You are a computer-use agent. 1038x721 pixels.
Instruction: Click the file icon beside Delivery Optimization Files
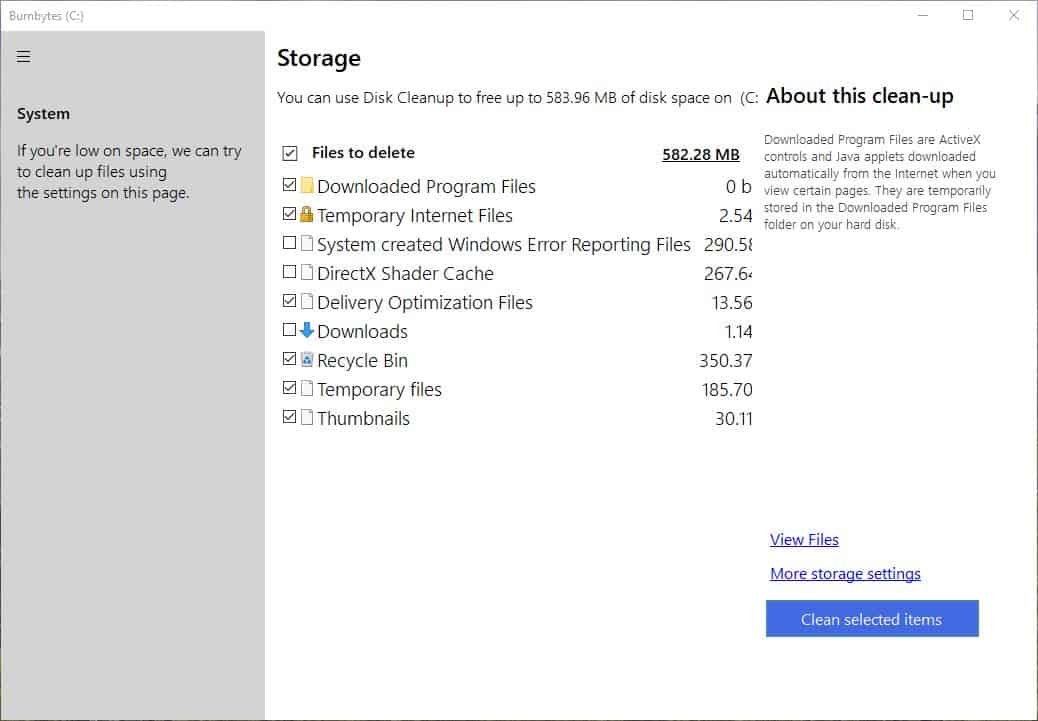coord(306,301)
